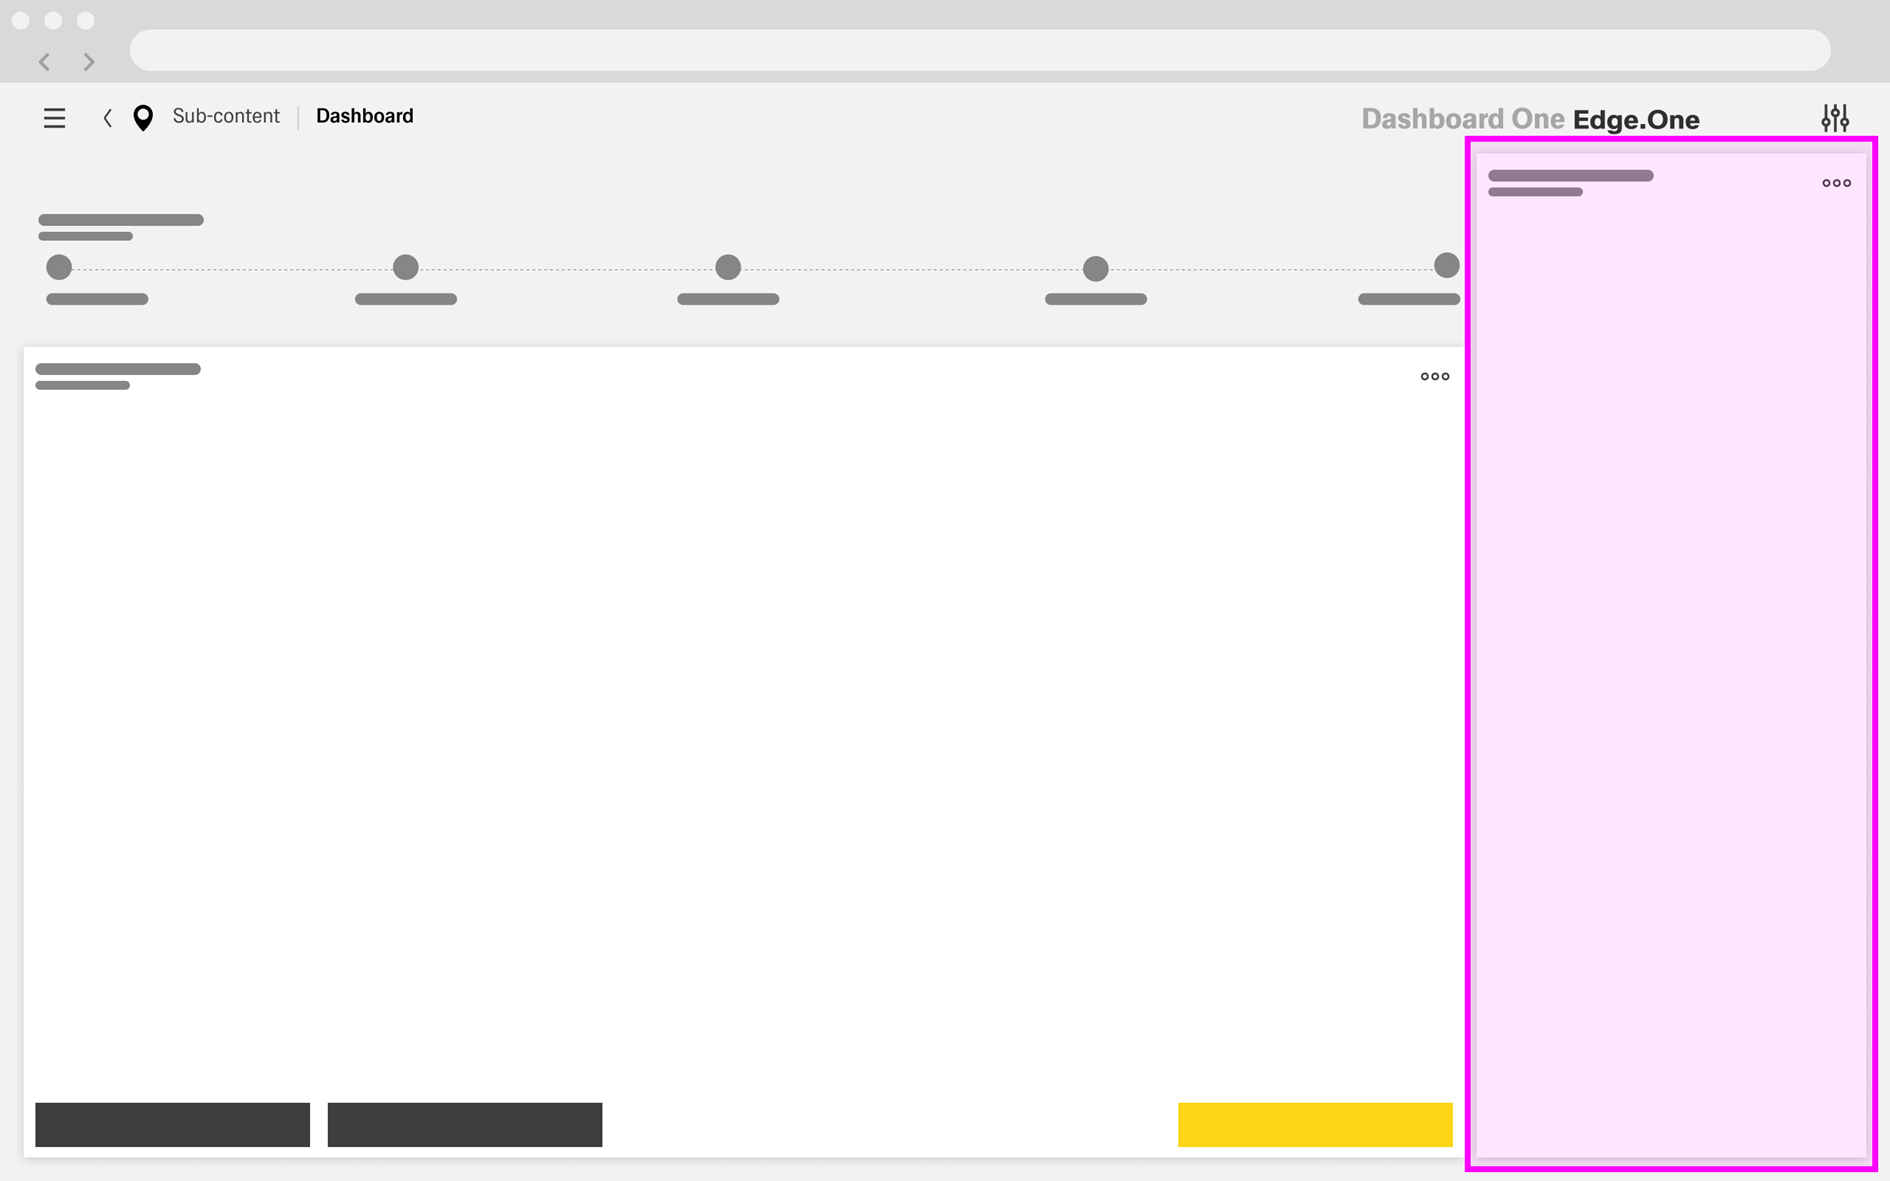Select the Sub-content breadcrumb

coord(226,116)
